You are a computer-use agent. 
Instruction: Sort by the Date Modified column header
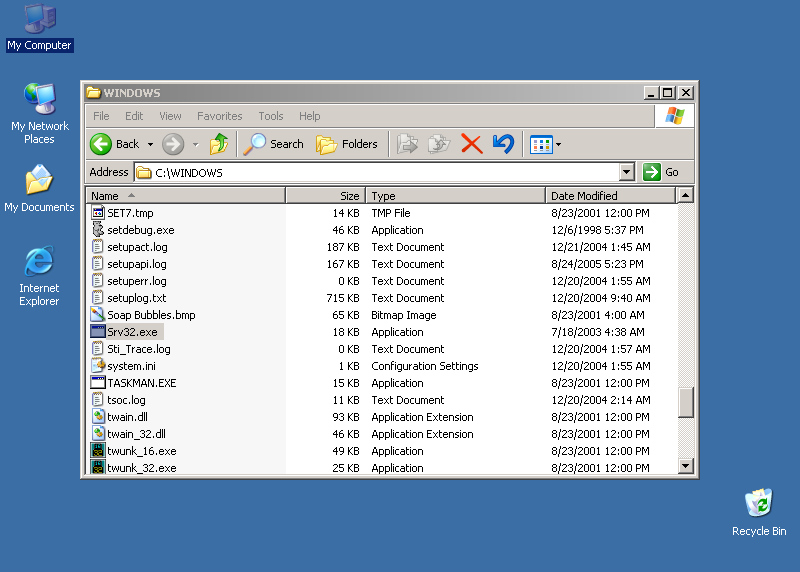(x=610, y=195)
